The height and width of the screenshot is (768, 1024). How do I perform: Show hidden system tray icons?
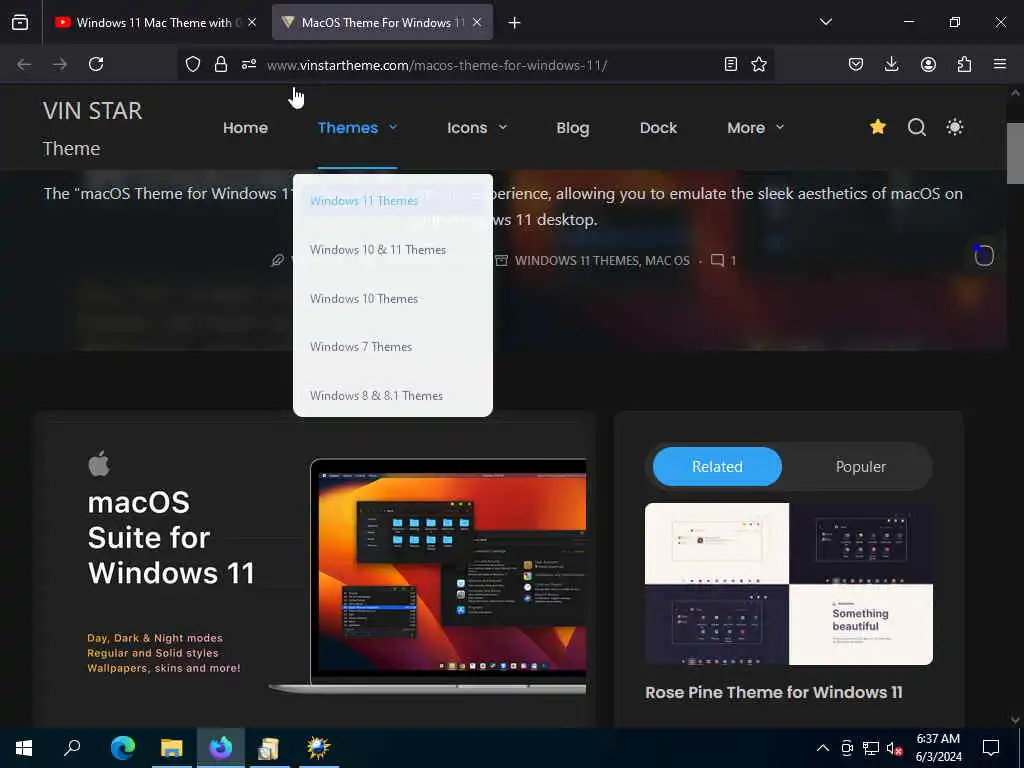point(823,748)
